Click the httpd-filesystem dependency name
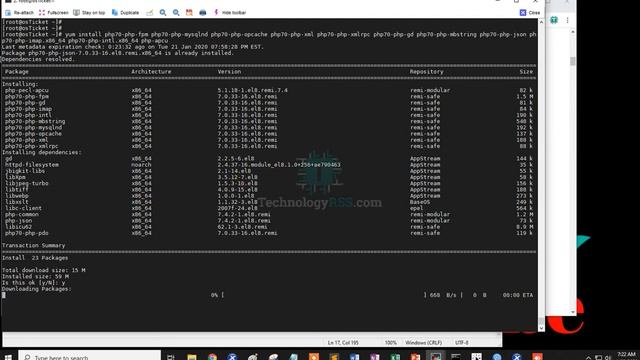This screenshot has width=640, height=360. (x=31, y=164)
